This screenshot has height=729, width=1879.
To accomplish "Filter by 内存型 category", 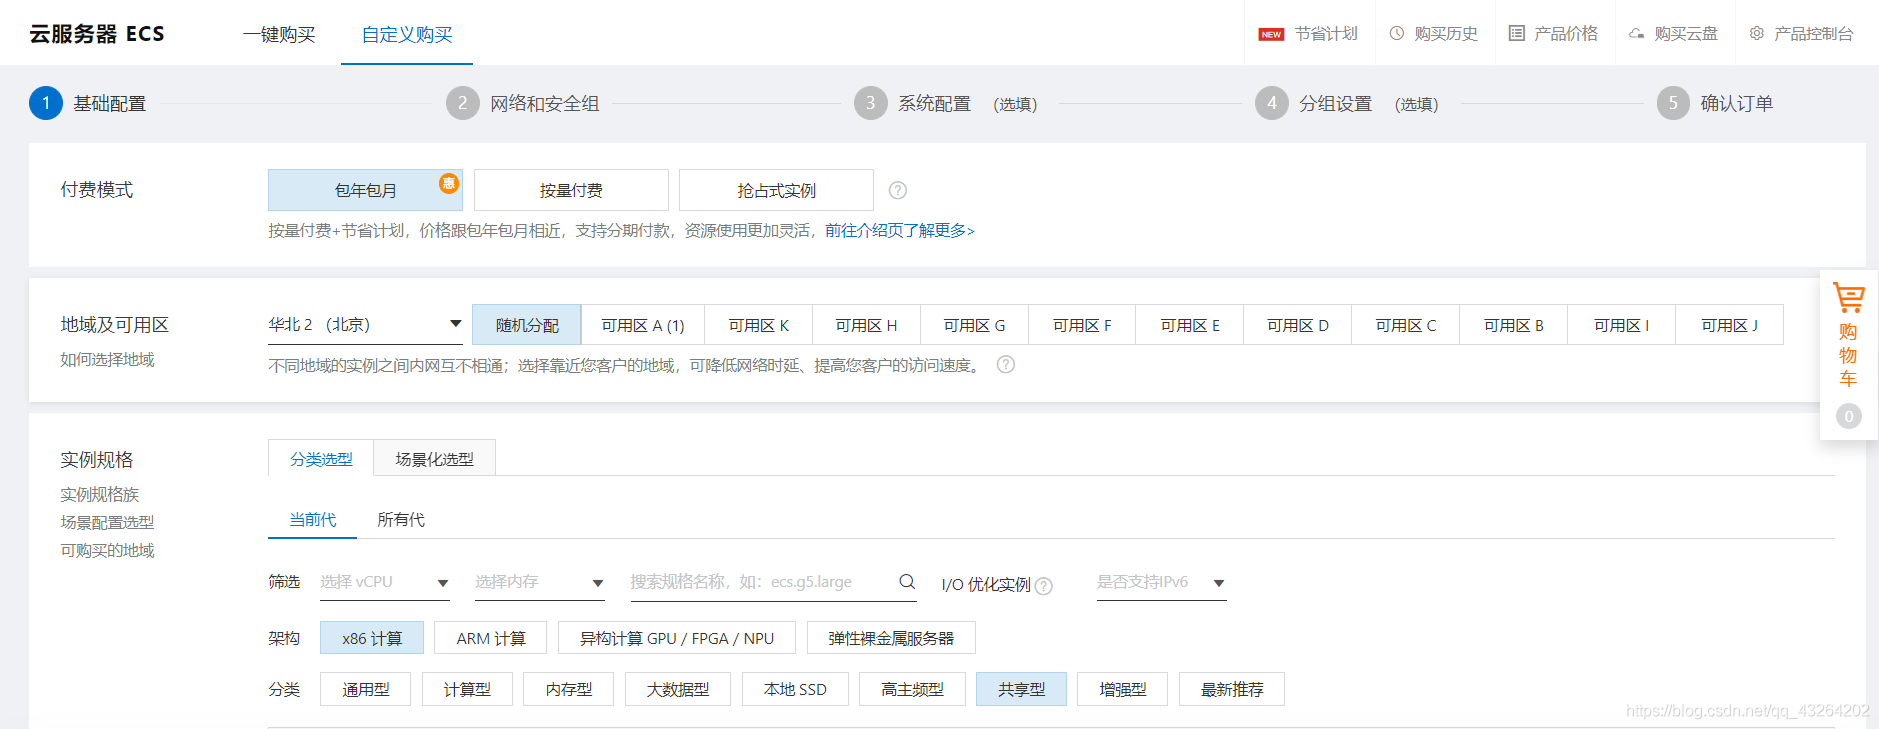I will point(568,689).
